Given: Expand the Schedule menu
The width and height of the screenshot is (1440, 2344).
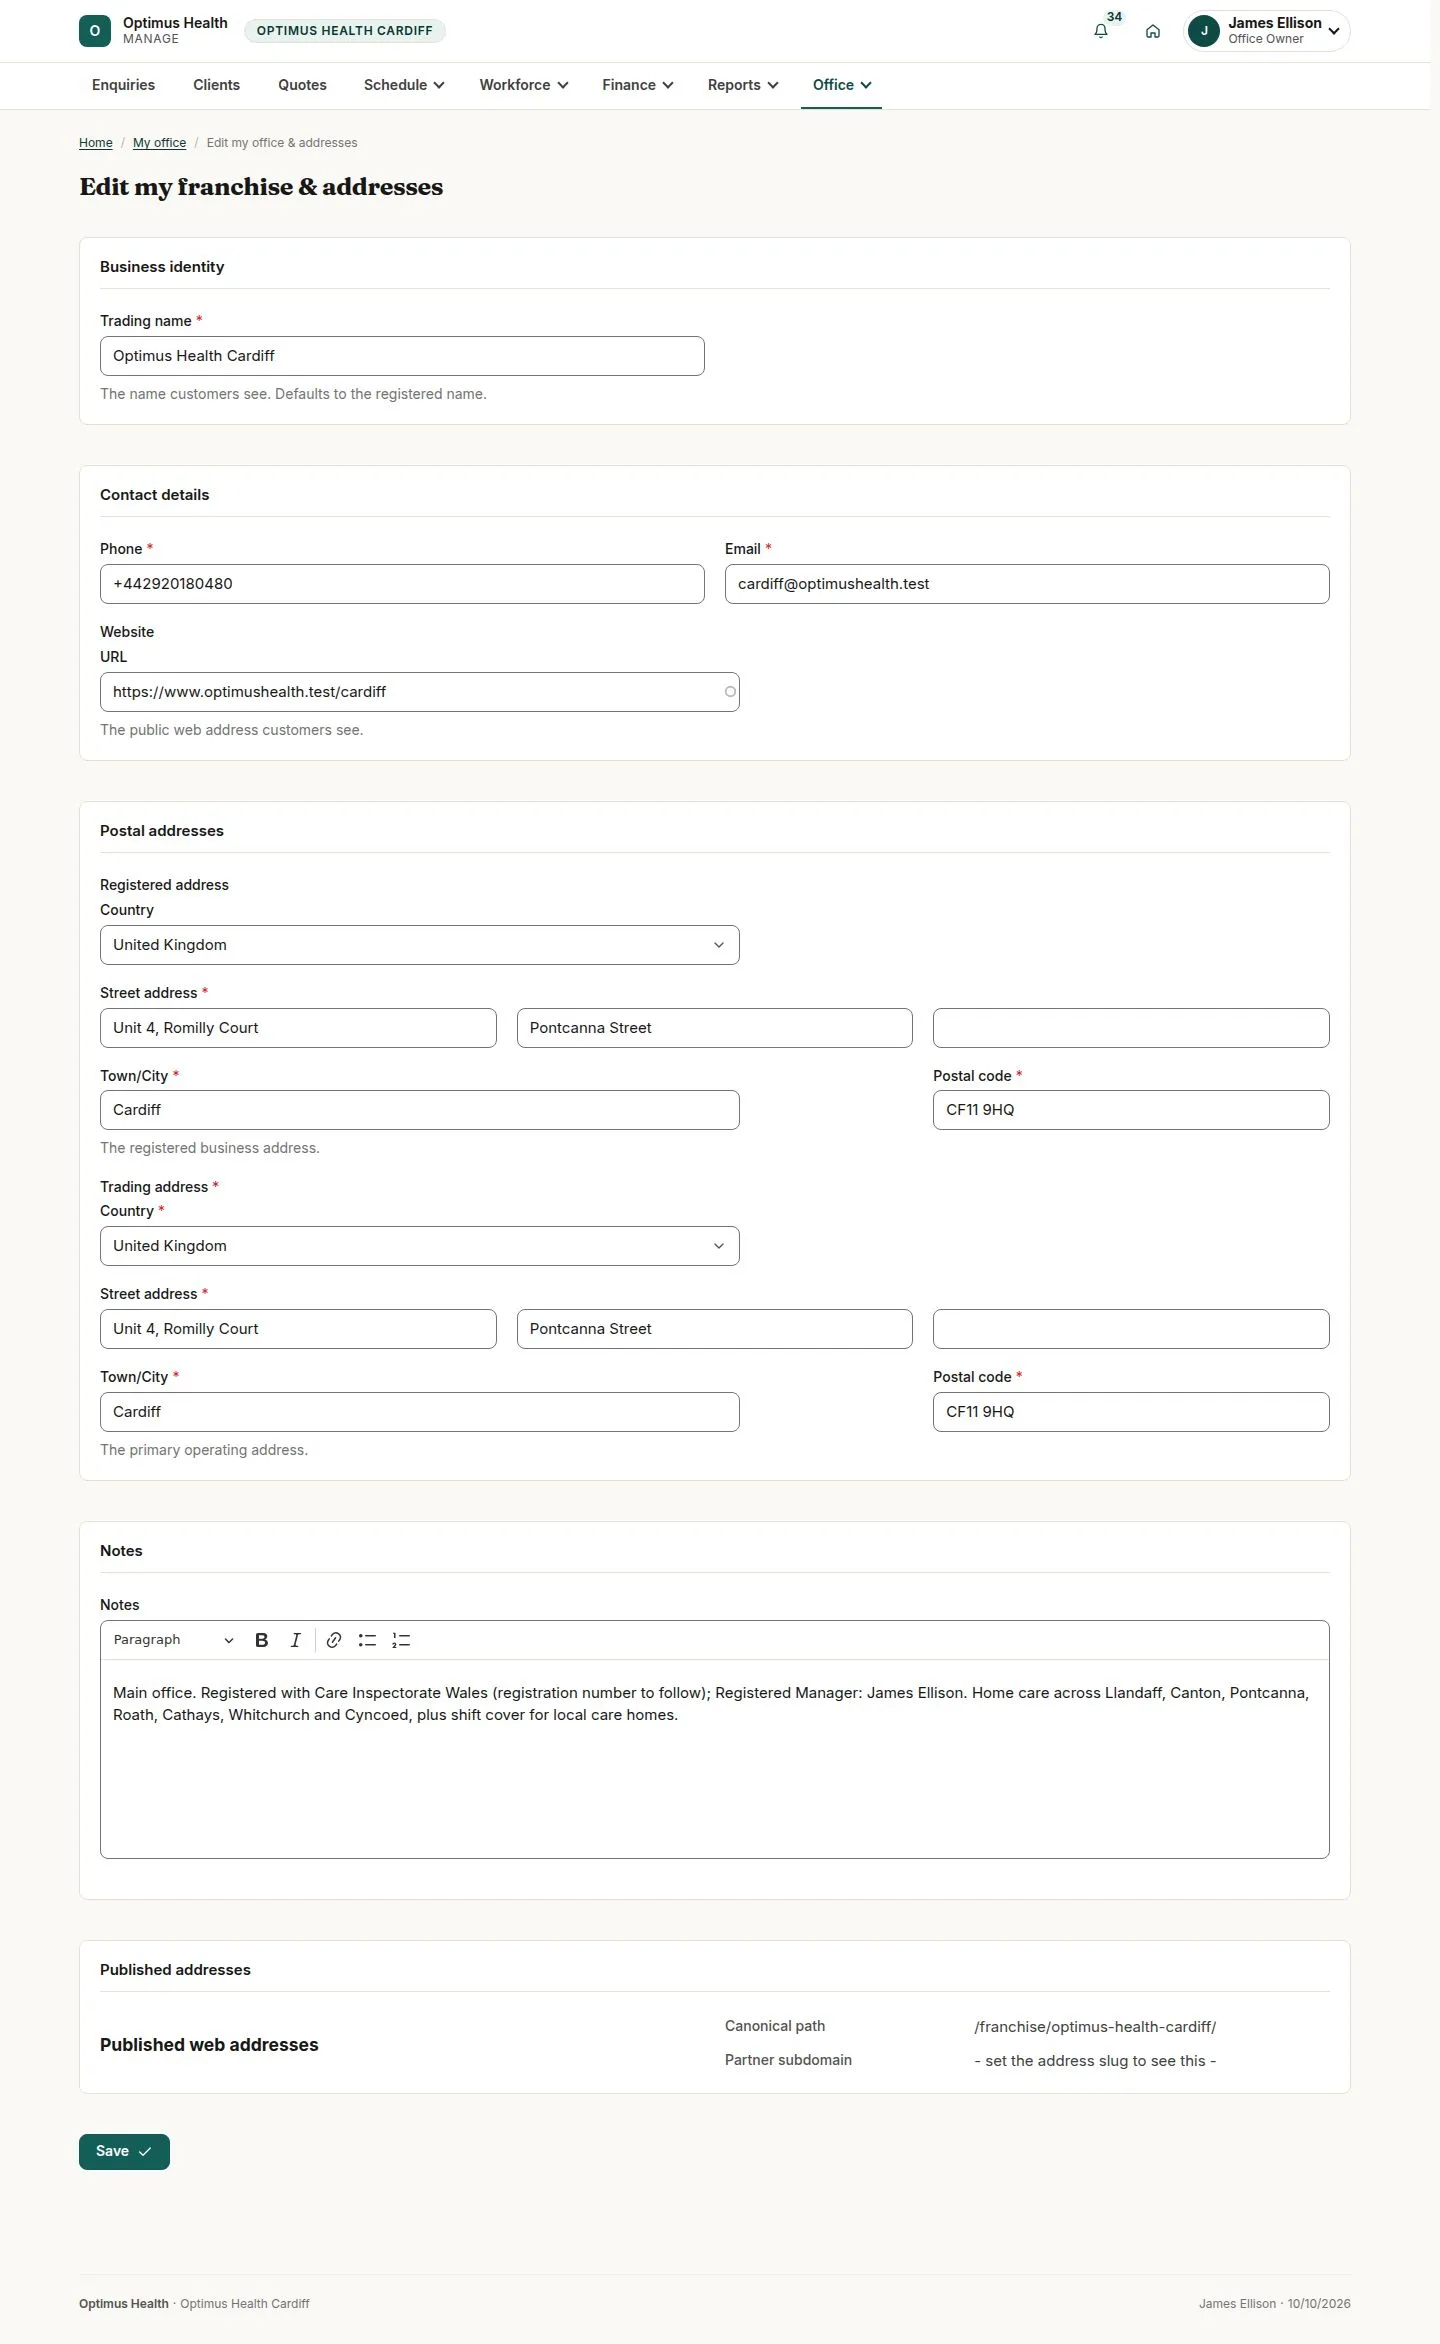Looking at the screenshot, I should tap(404, 85).
